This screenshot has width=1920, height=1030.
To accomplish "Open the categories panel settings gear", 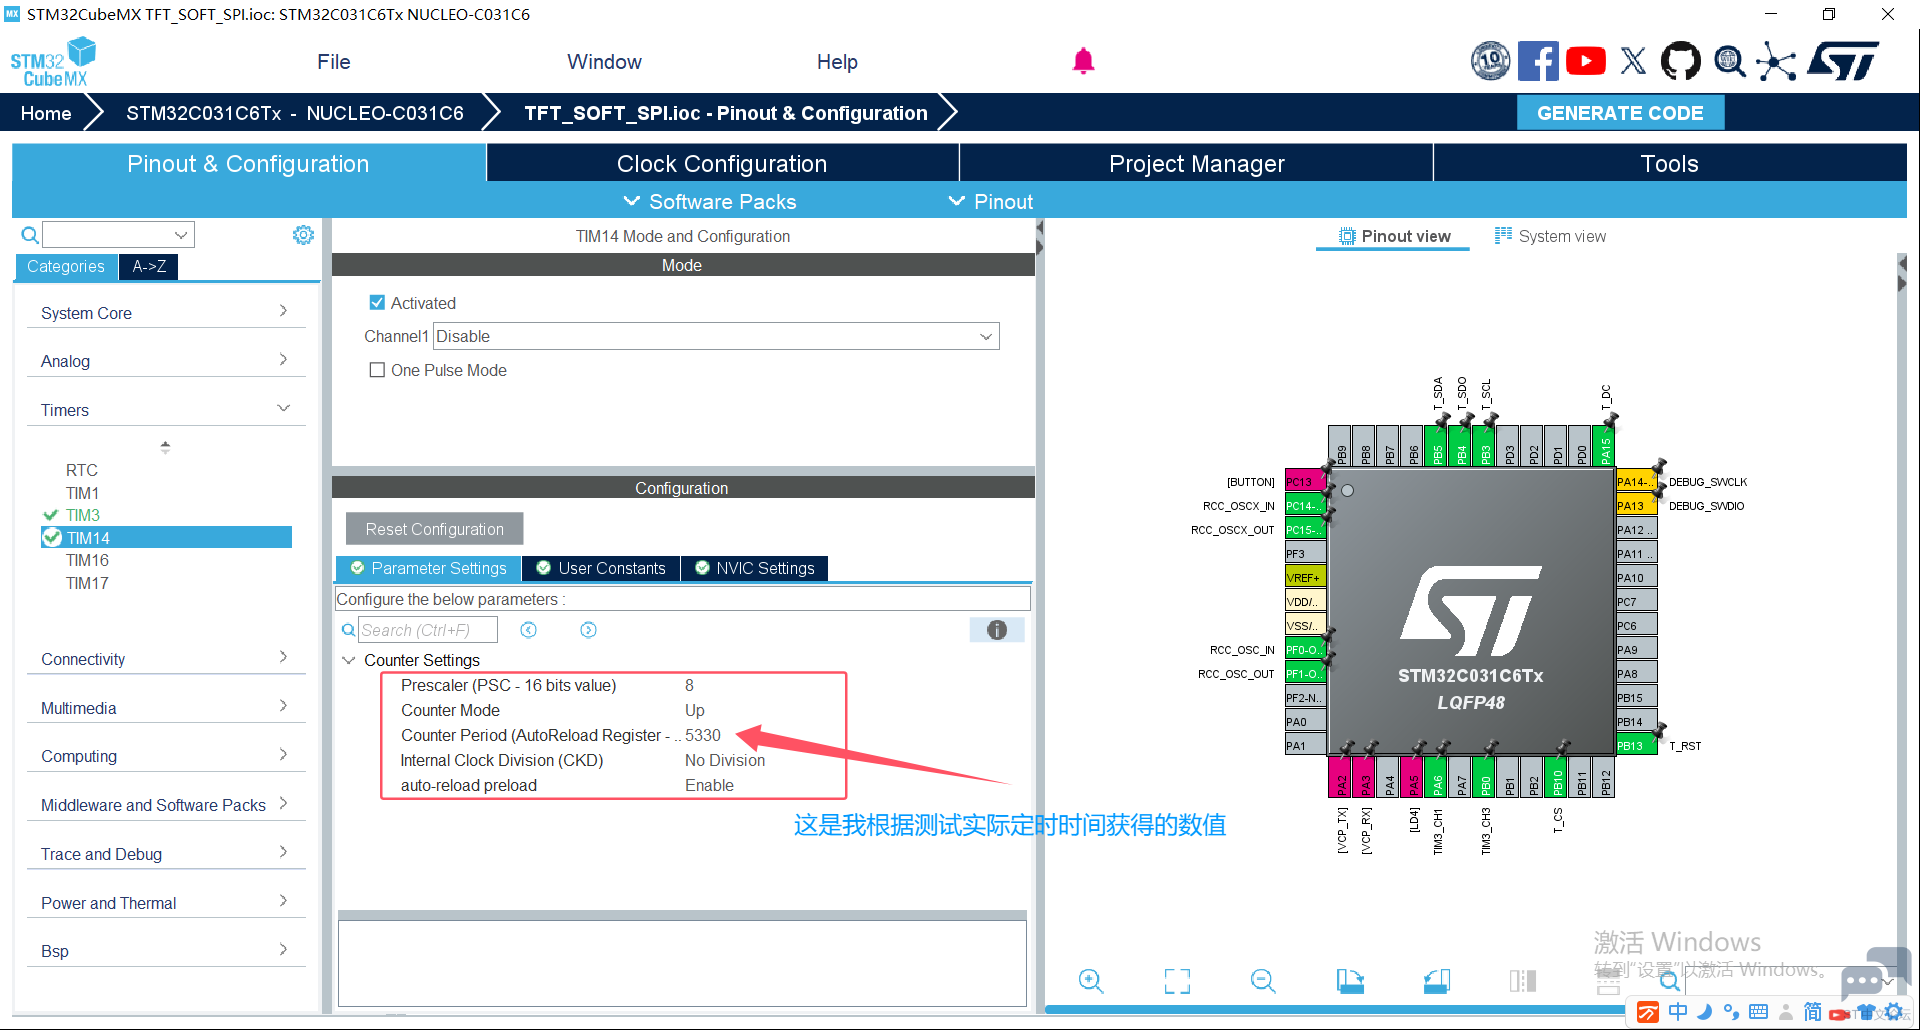I will [303, 235].
